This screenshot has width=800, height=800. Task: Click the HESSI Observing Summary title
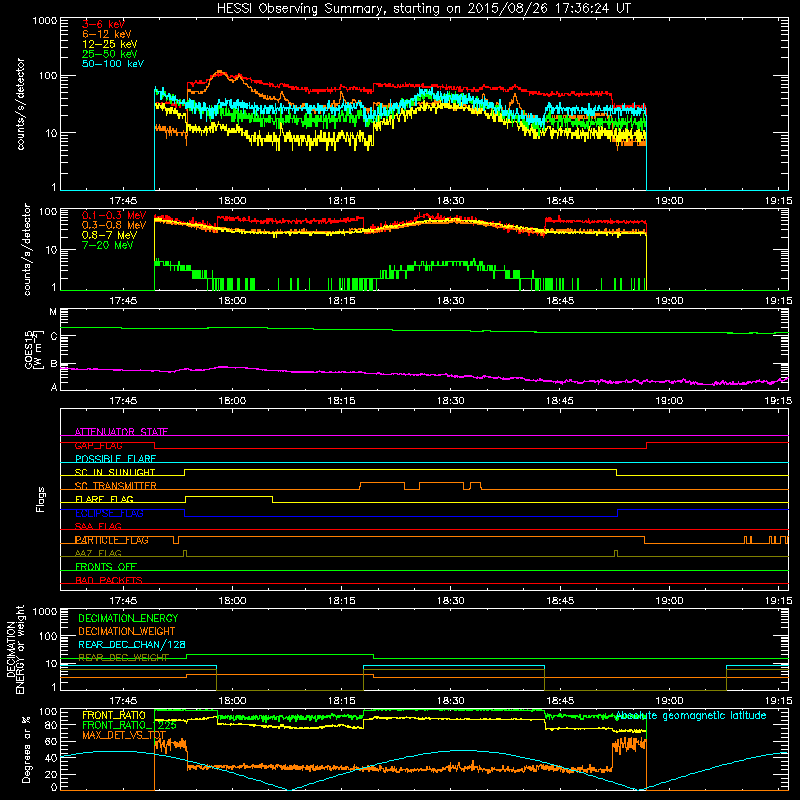coord(423,9)
